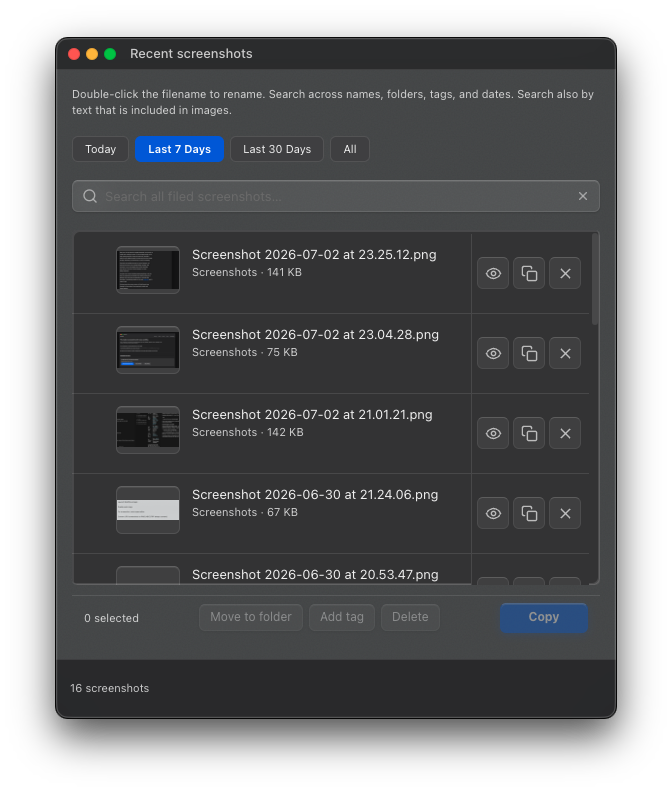Select filename Screenshot 2026-06-30 at 21.24.06.png
672x792 pixels.
click(315, 494)
